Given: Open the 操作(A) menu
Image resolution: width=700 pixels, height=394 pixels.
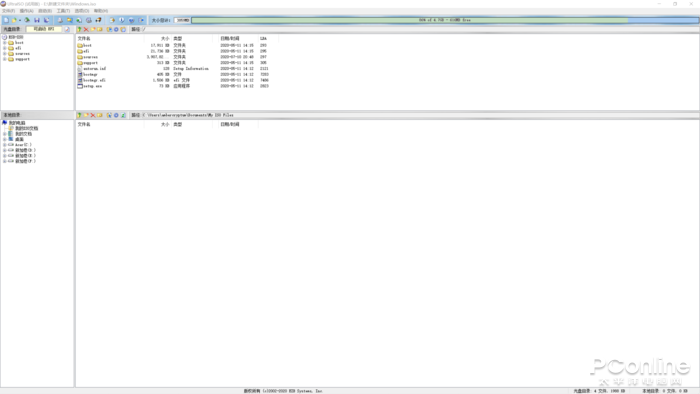Looking at the screenshot, I should pyautogui.click(x=27, y=11).
